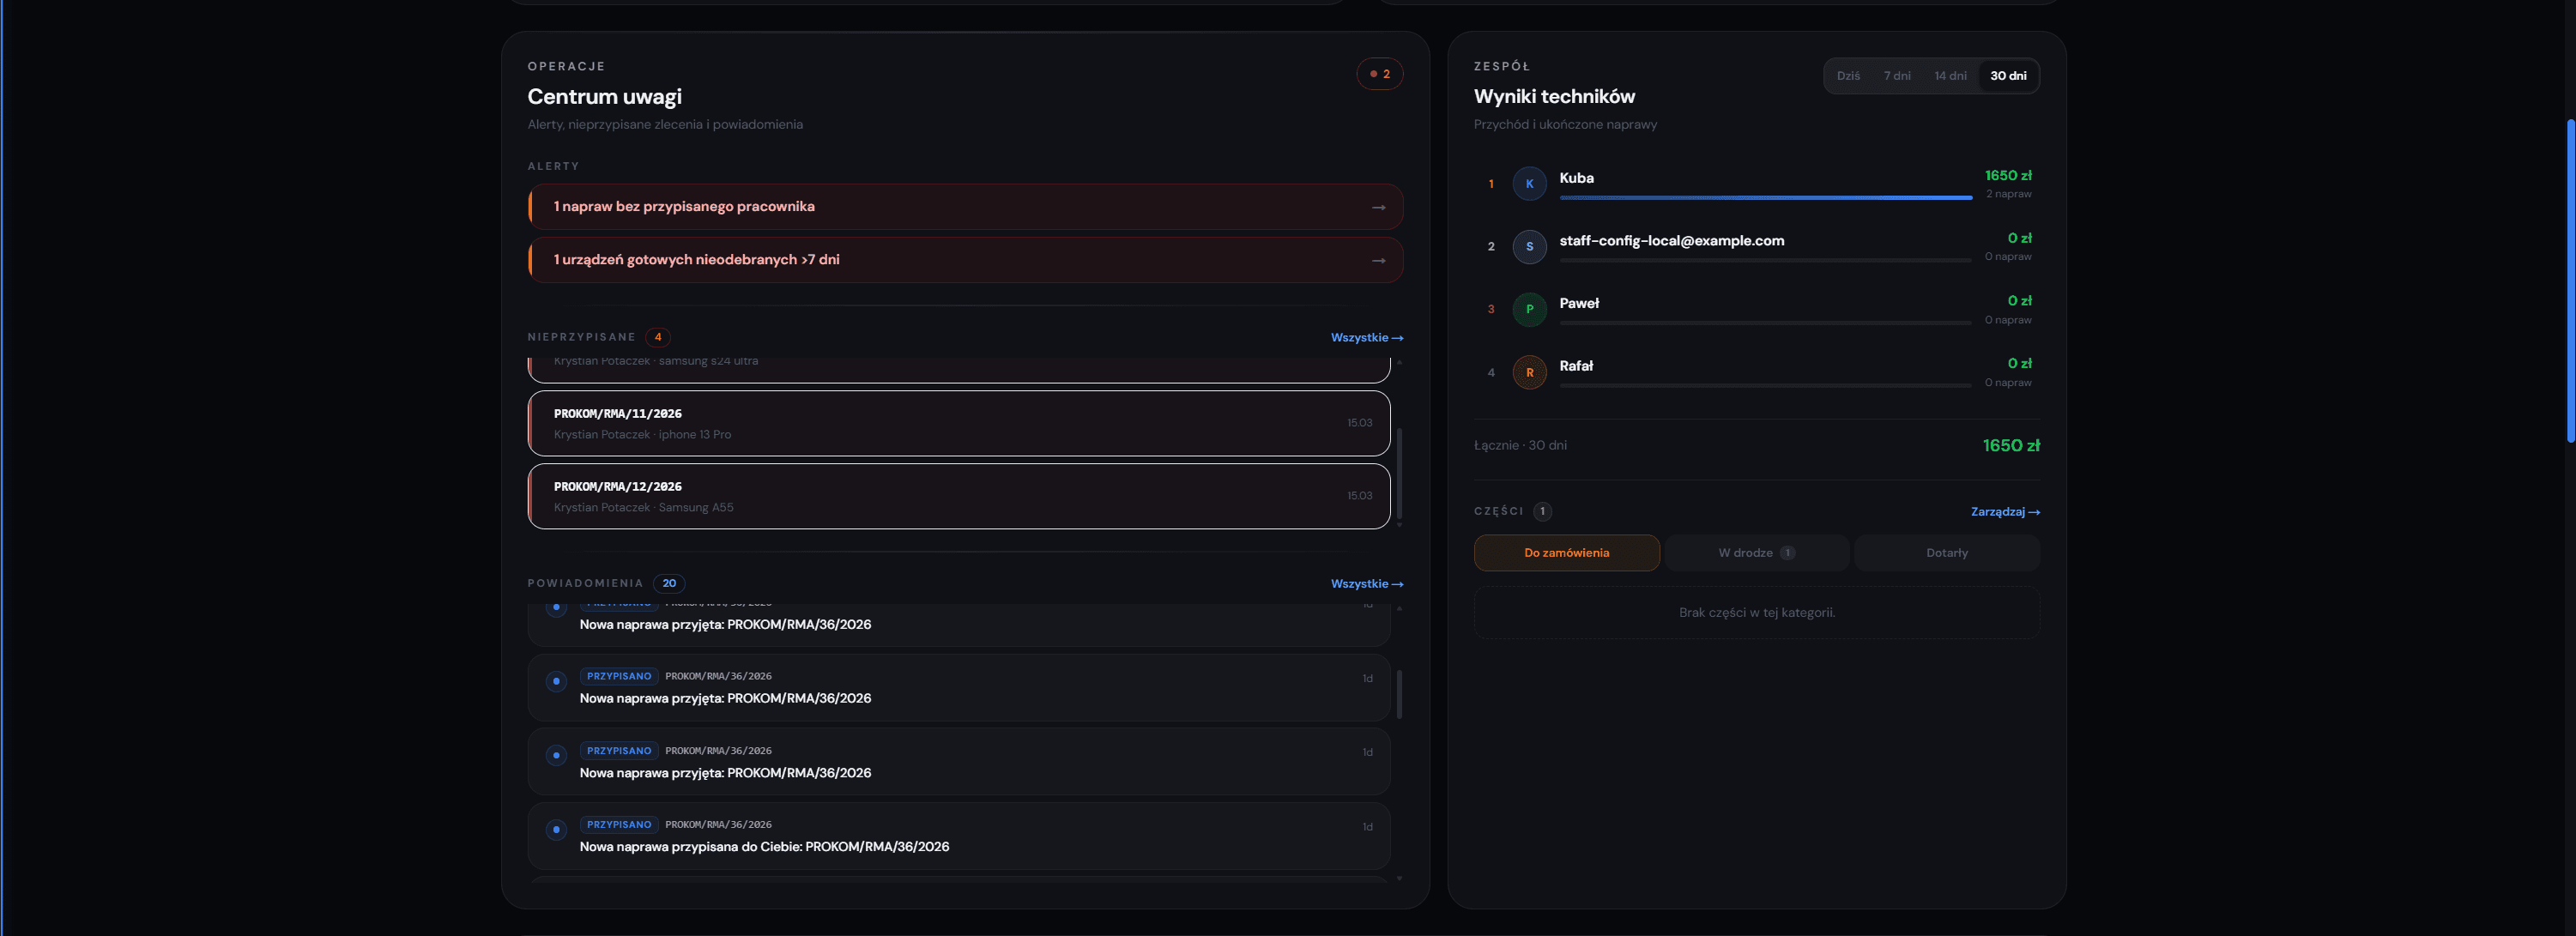Click the notifications list scrollbar

tap(1399, 694)
